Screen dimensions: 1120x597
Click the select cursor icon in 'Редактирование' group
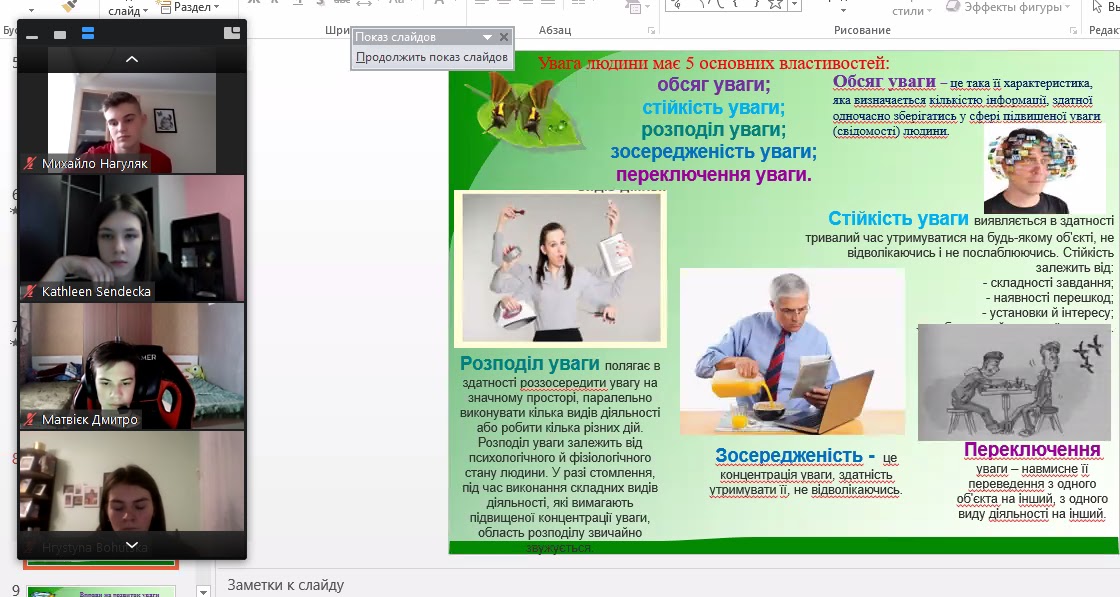coord(1098,7)
